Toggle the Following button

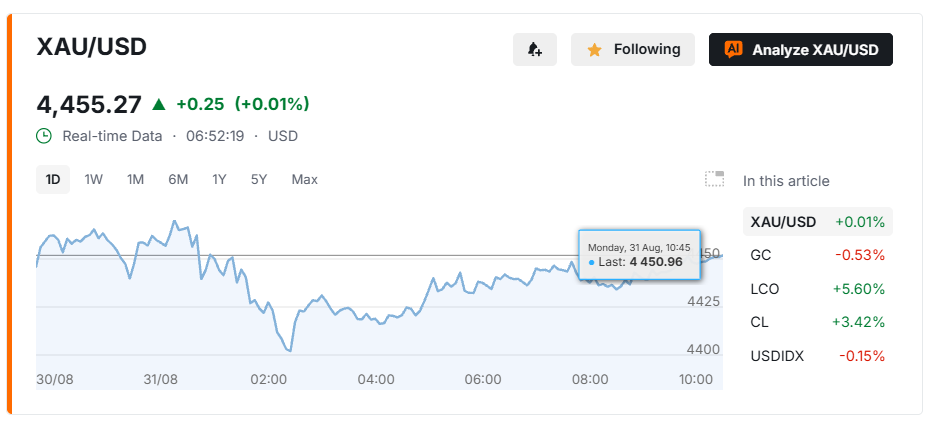(632, 49)
